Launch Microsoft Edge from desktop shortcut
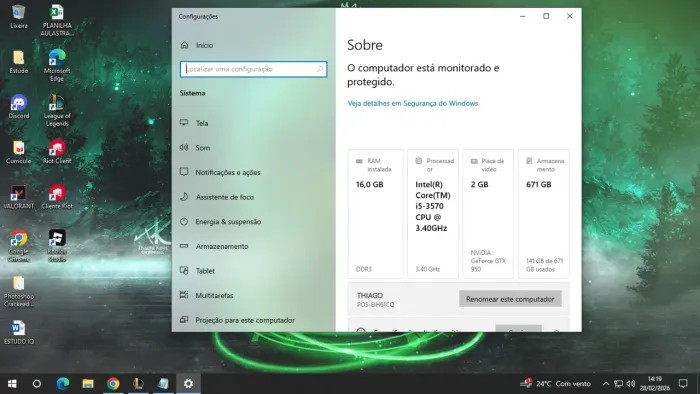 coord(57,66)
